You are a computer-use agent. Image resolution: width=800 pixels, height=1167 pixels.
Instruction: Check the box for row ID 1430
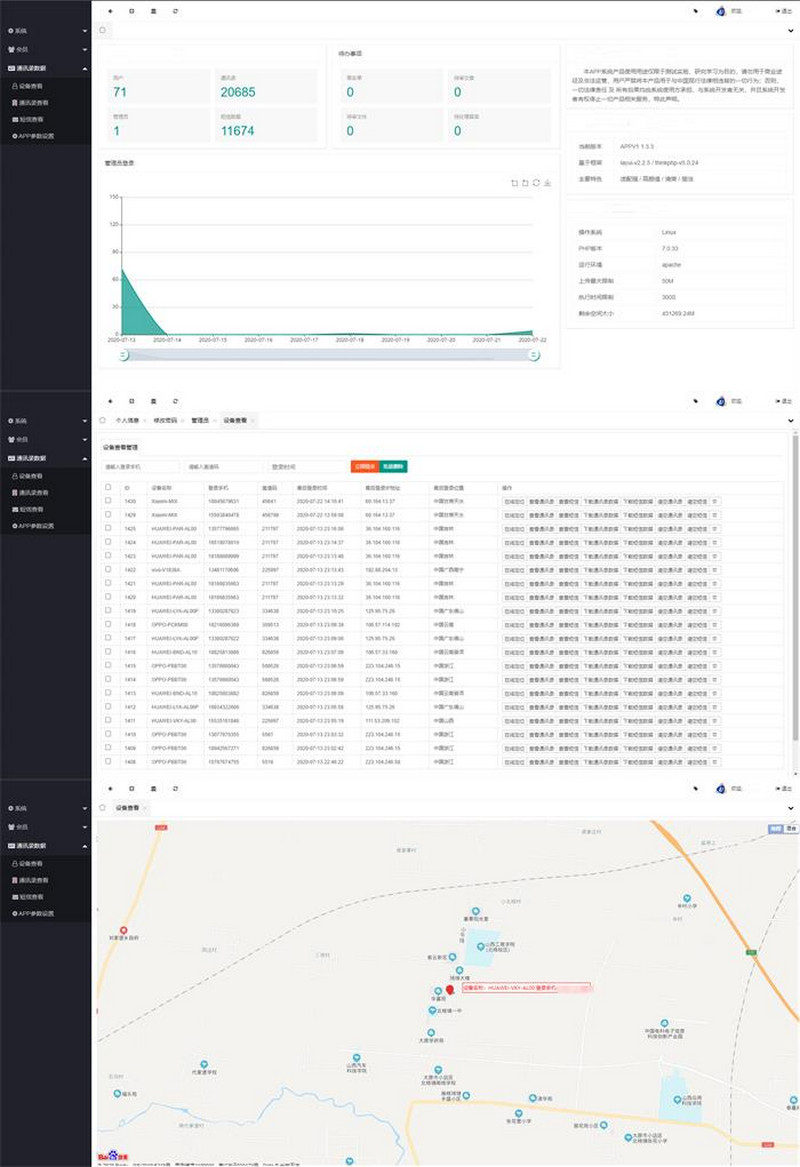point(108,501)
